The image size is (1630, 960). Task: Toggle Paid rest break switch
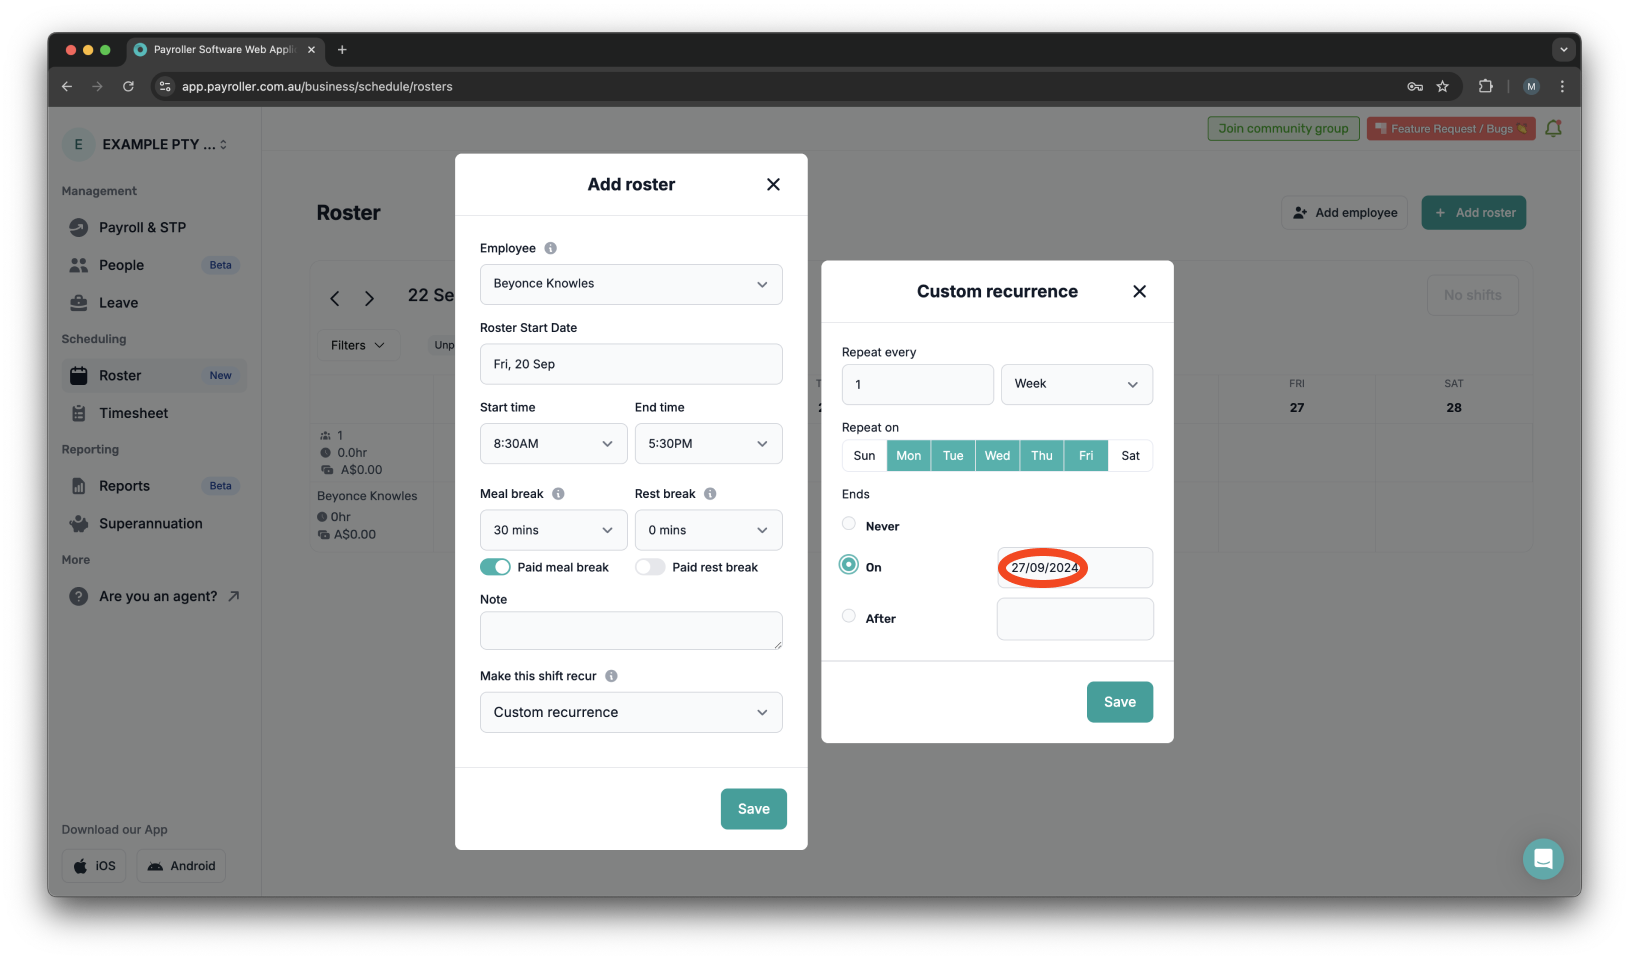[x=650, y=567]
